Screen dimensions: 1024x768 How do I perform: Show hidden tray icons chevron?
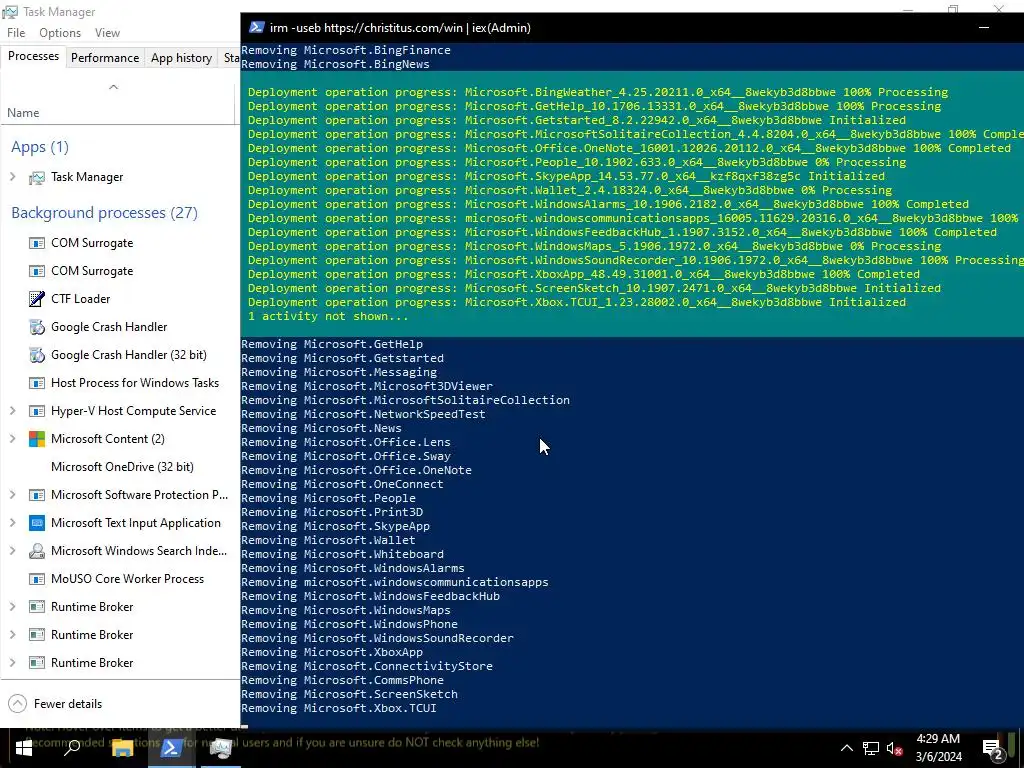click(x=846, y=748)
